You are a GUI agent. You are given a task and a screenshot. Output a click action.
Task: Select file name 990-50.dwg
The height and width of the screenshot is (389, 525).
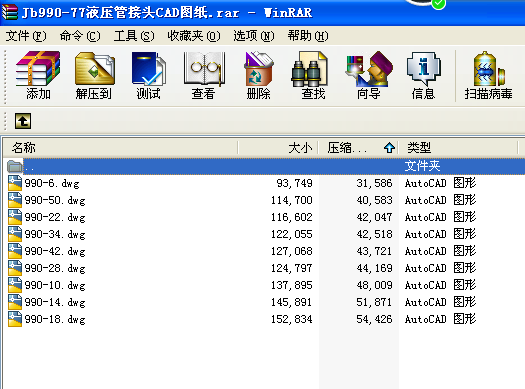[x=55, y=201]
